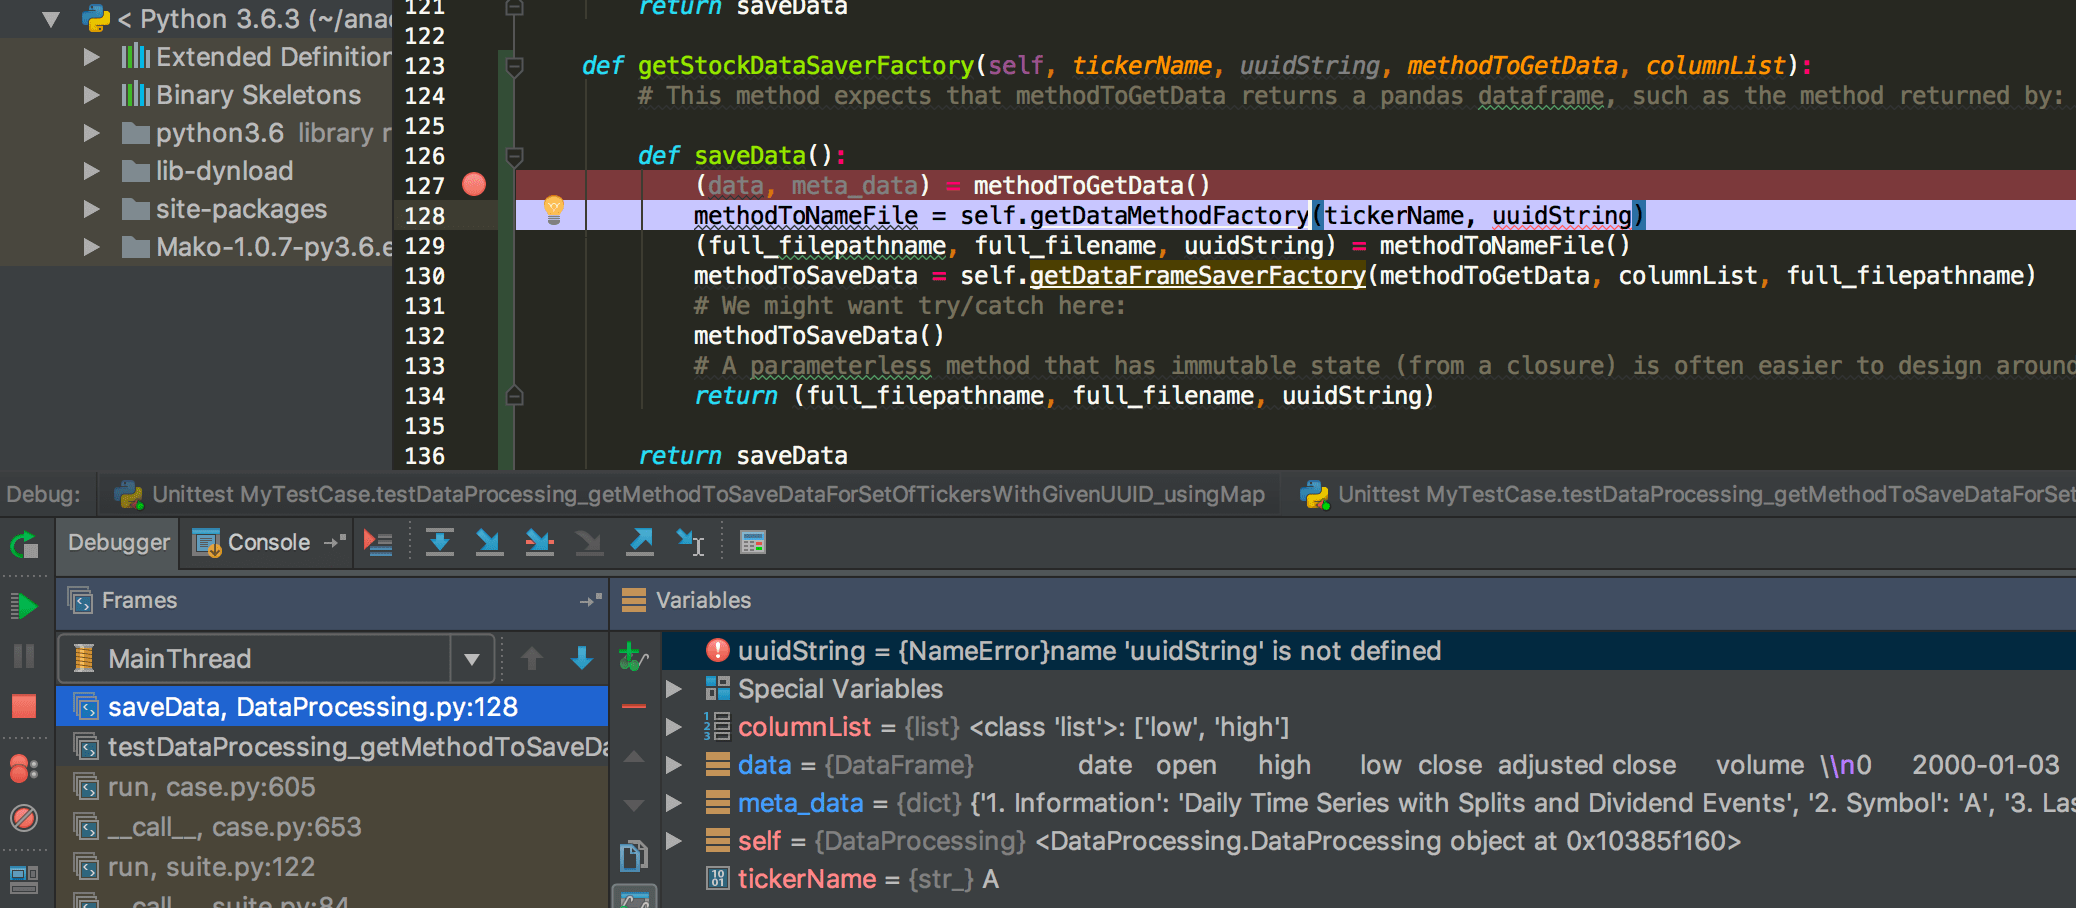
Task: Click the Remove Watch minus icon
Action: [x=634, y=707]
